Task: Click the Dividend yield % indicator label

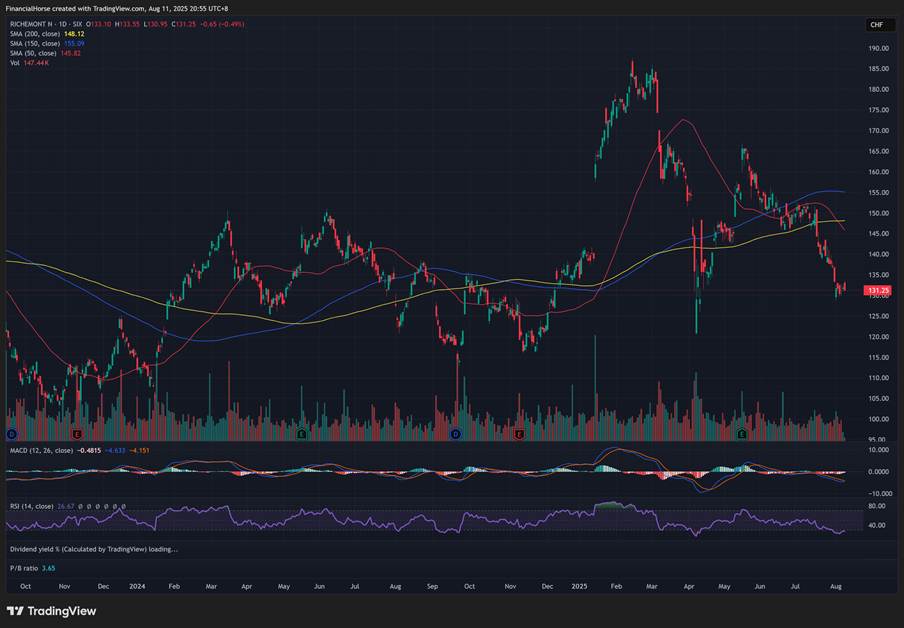Action: pyautogui.click(x=93, y=550)
